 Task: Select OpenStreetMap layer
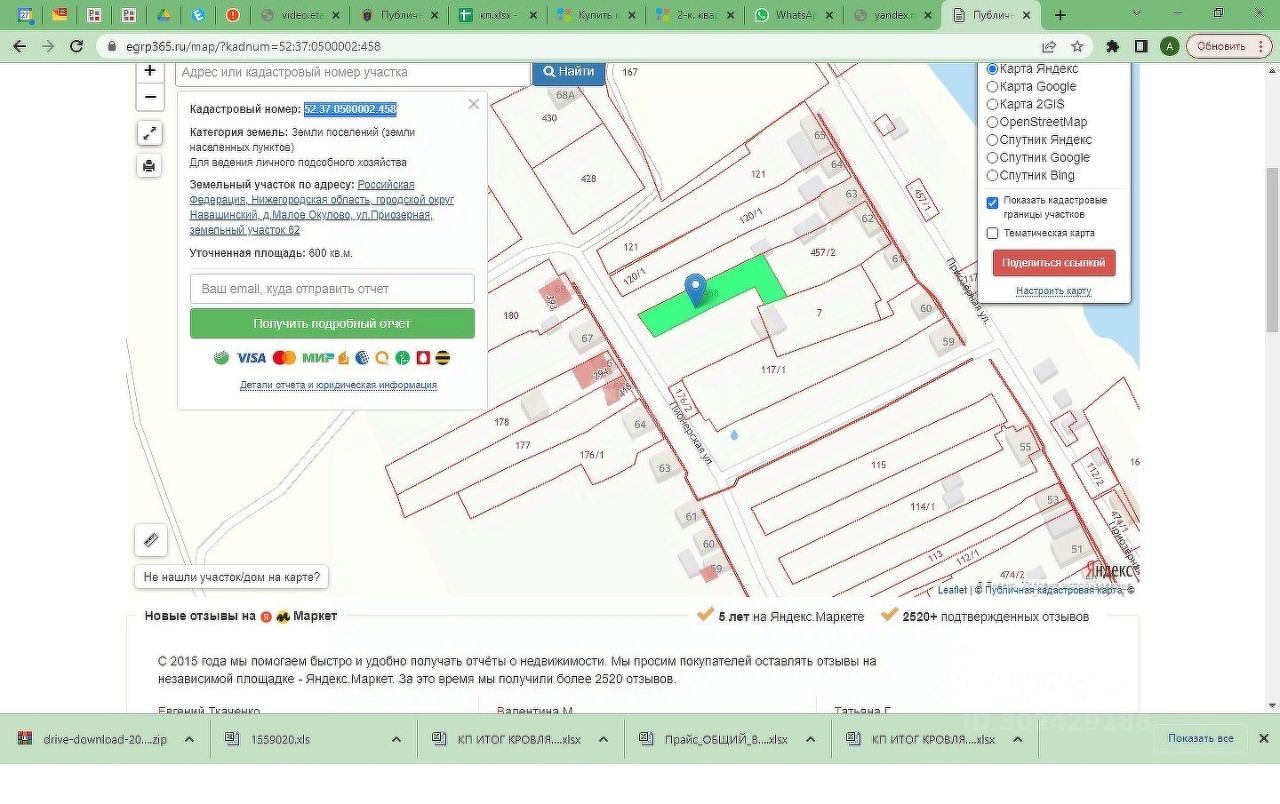tap(992, 122)
